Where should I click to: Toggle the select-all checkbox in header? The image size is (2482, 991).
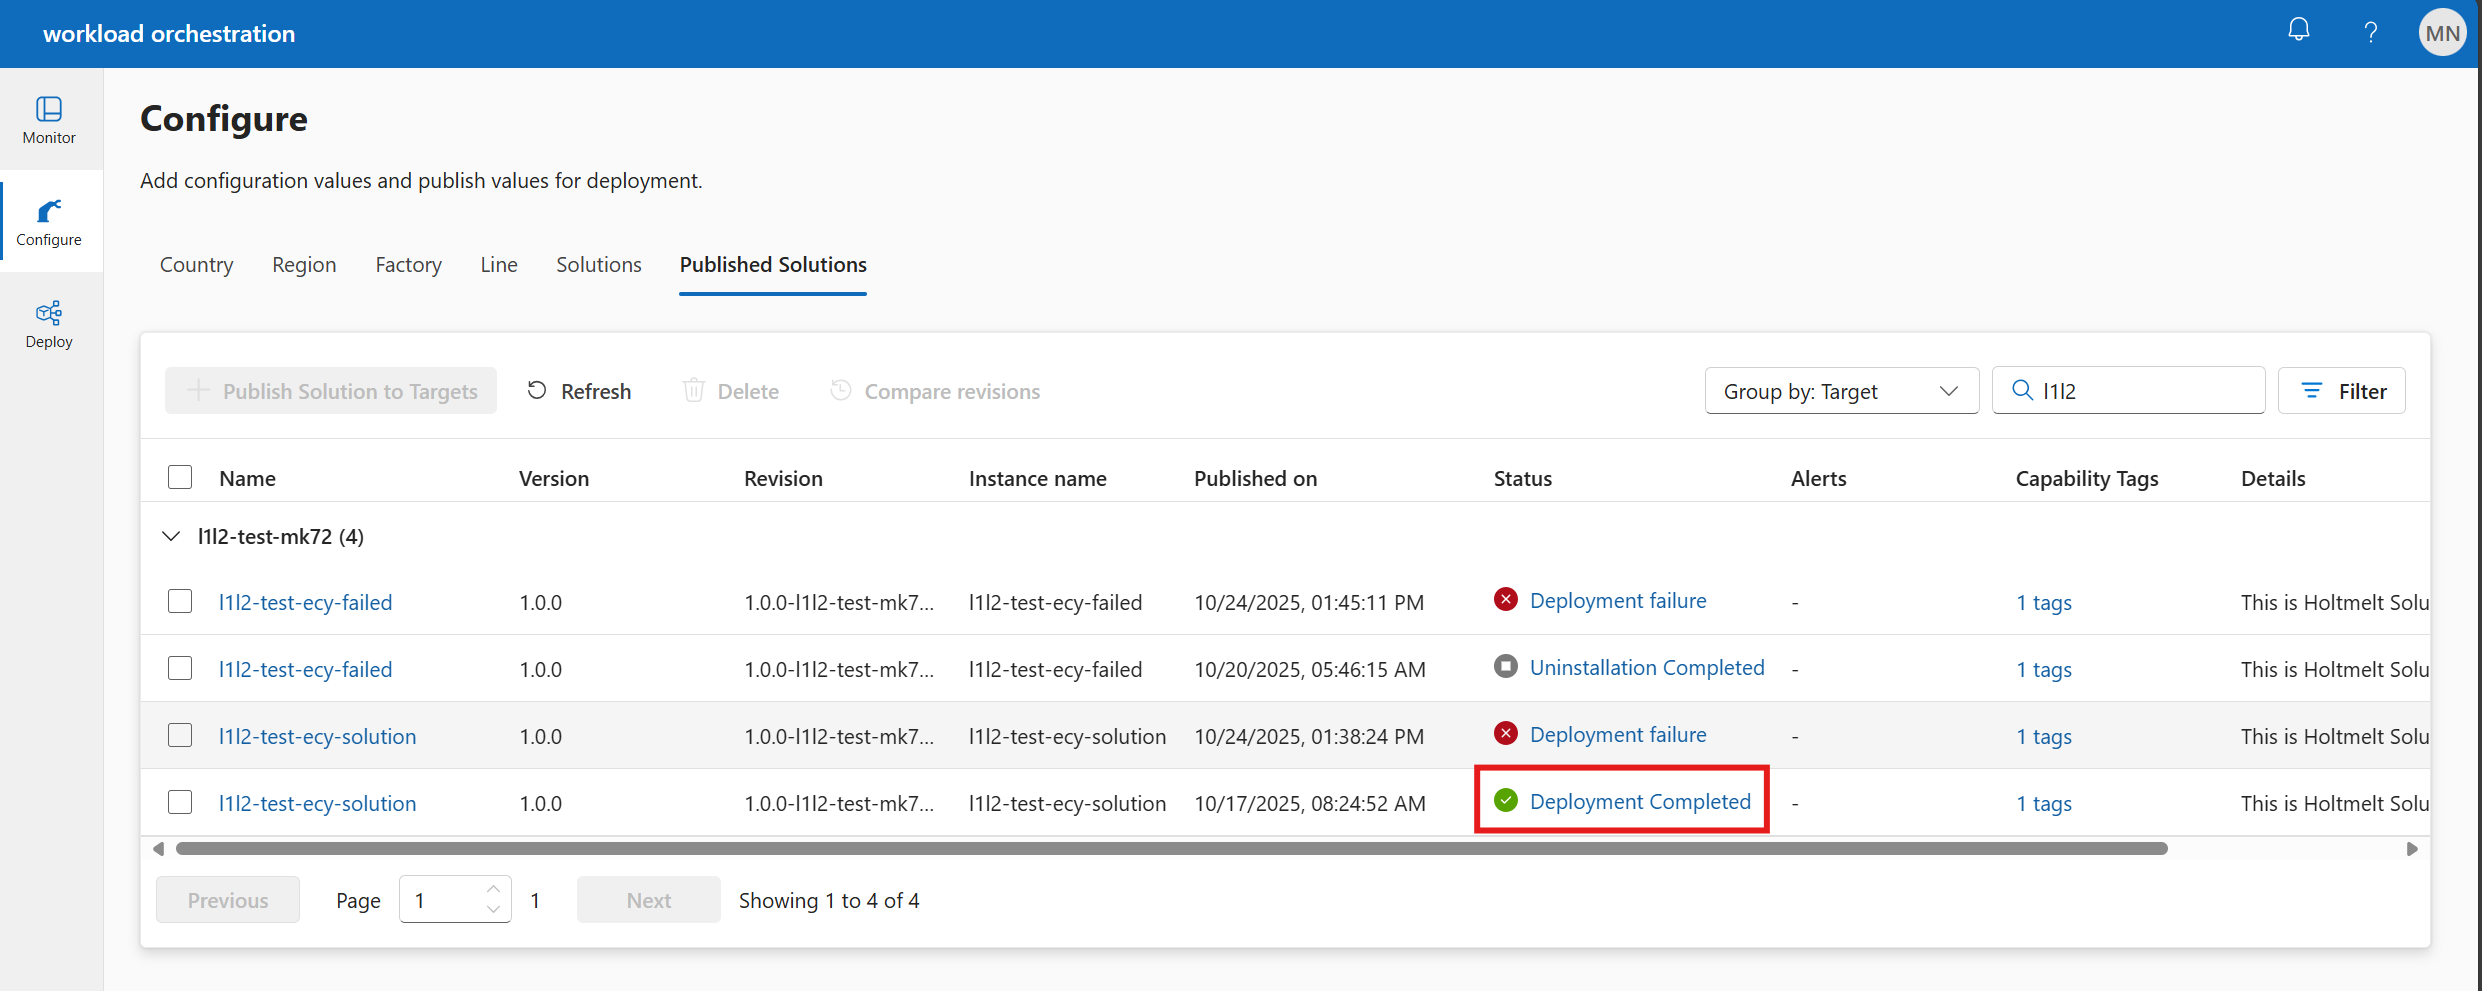pyautogui.click(x=180, y=478)
